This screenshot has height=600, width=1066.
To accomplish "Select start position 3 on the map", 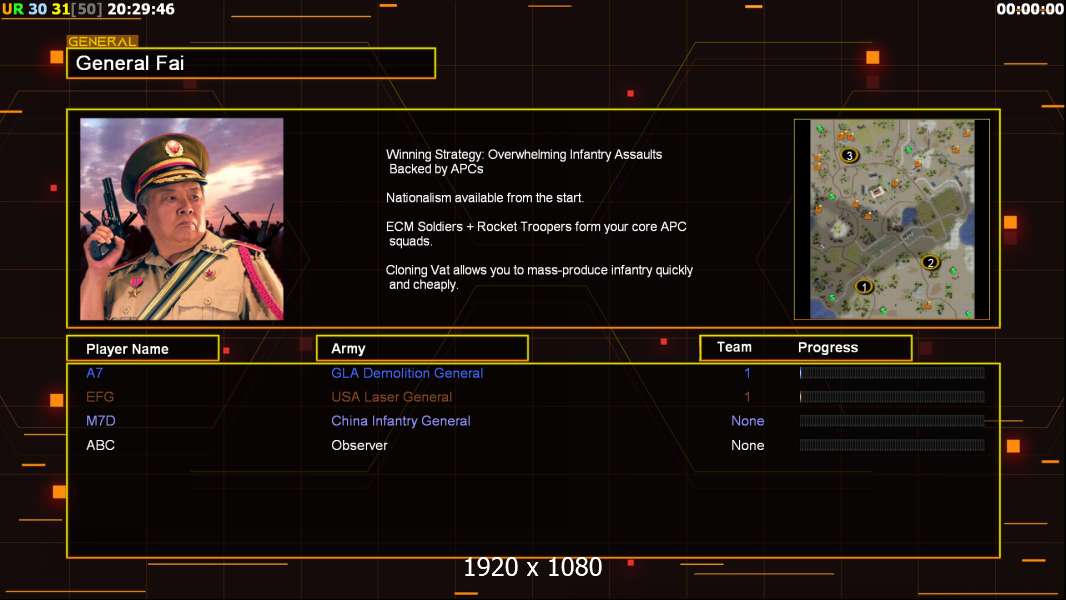I will click(x=849, y=155).
